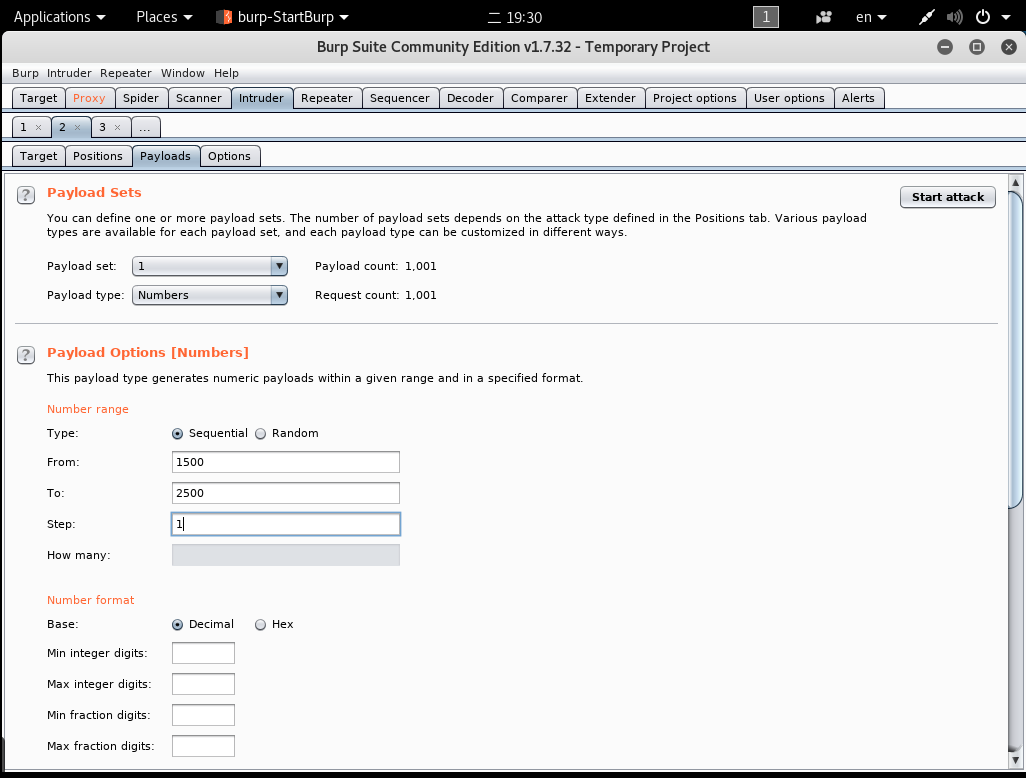Close Intruder attack tab 1
Viewport: 1026px width, 778px height.
point(38,128)
